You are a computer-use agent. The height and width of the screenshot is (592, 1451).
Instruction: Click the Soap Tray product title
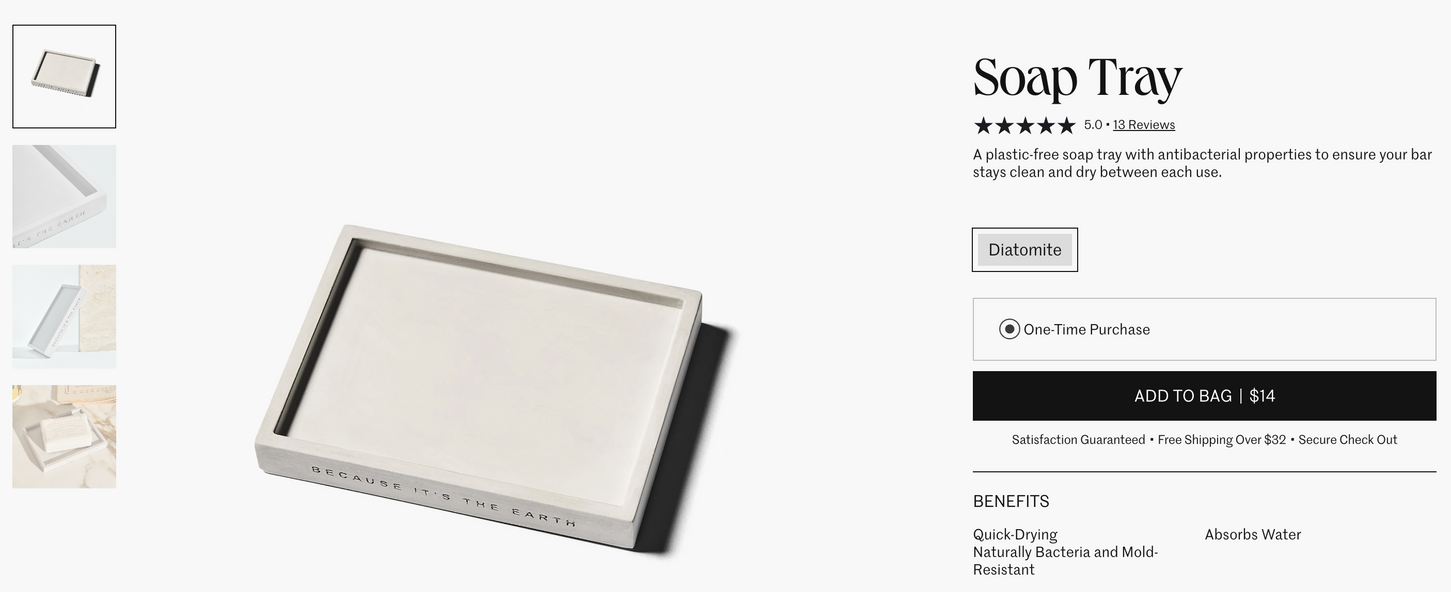click(1077, 78)
